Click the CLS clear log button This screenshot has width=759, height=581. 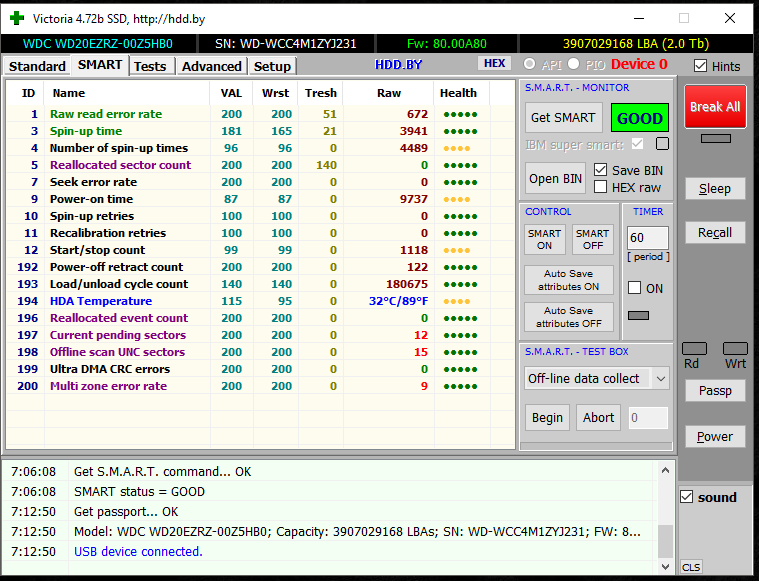691,567
